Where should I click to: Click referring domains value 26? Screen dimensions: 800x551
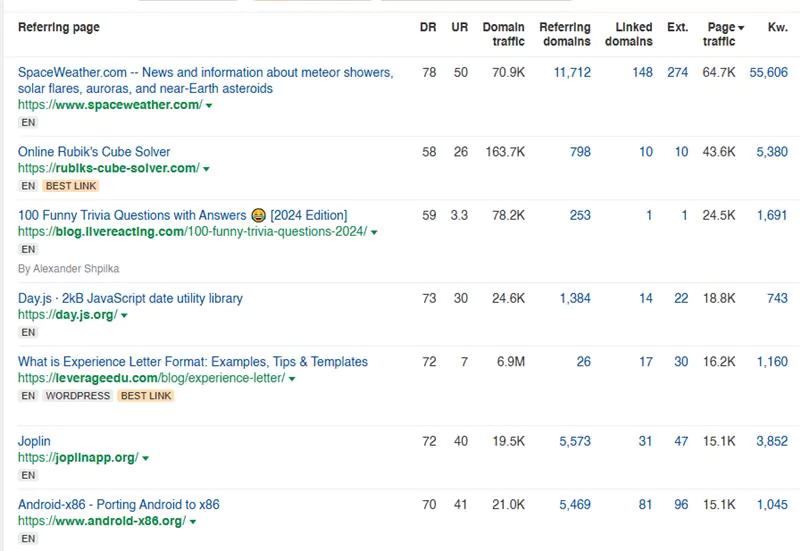[584, 362]
